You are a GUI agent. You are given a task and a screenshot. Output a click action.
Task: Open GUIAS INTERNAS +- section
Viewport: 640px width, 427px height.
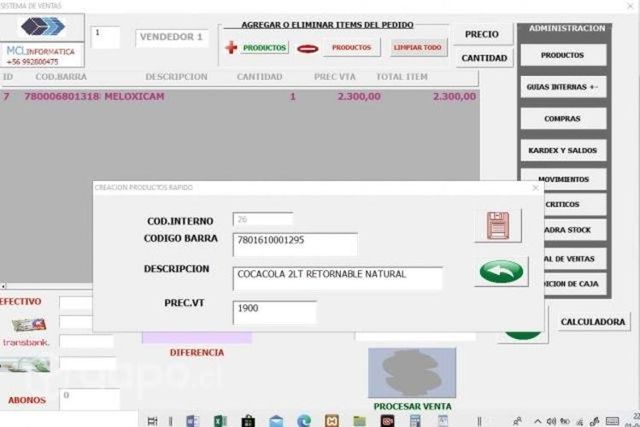click(563, 87)
